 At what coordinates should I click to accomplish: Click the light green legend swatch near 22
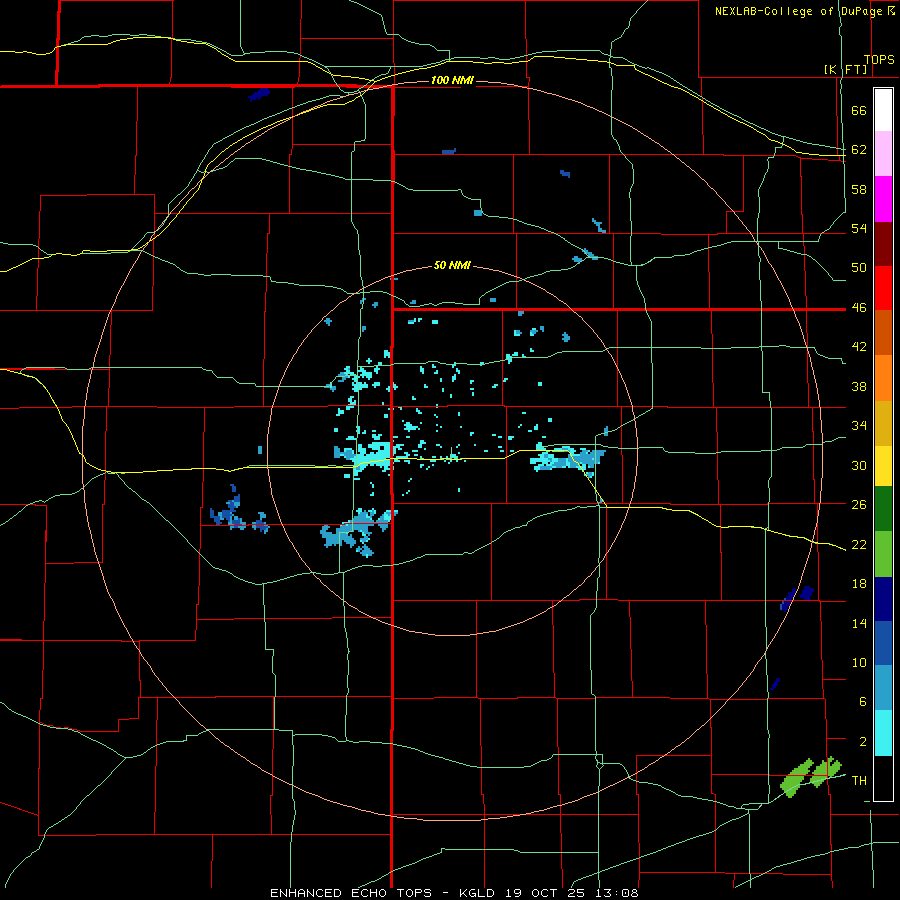[x=883, y=554]
